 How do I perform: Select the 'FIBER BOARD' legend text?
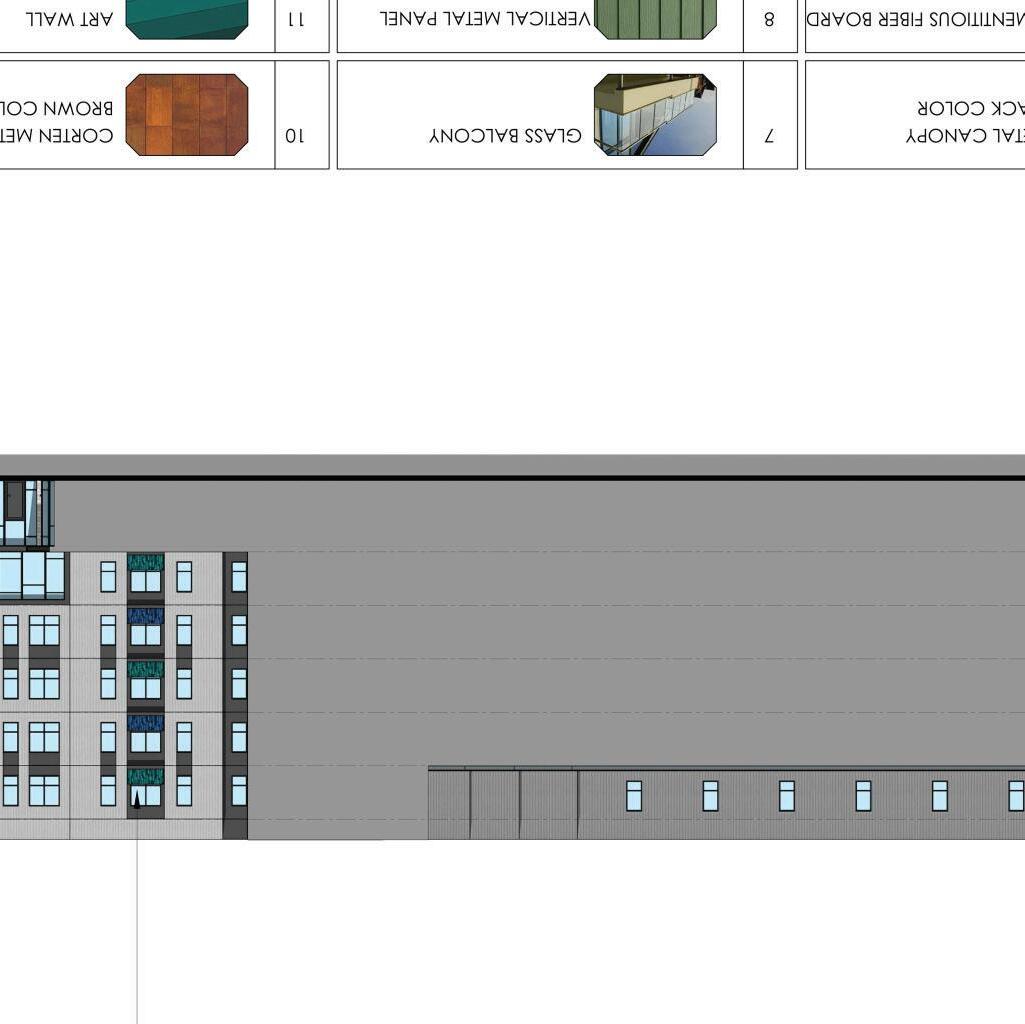click(863, 19)
